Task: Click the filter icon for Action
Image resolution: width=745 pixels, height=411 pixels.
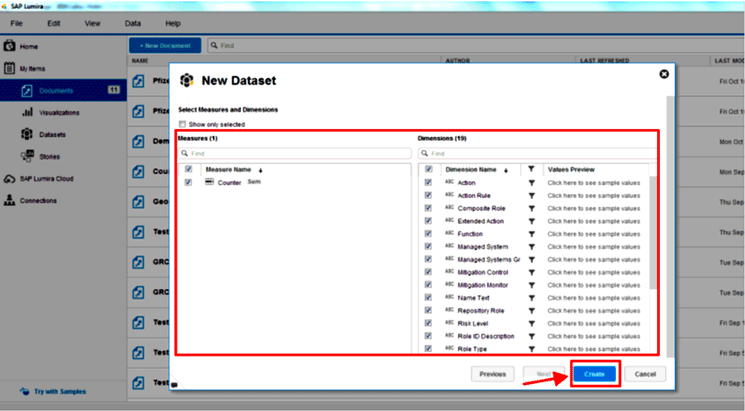Action: pyautogui.click(x=532, y=183)
